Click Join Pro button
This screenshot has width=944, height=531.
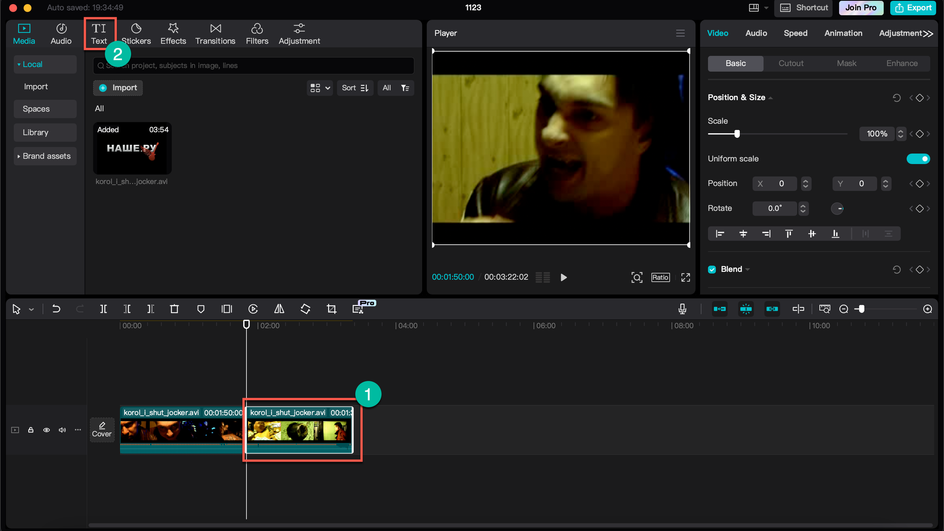point(861,8)
